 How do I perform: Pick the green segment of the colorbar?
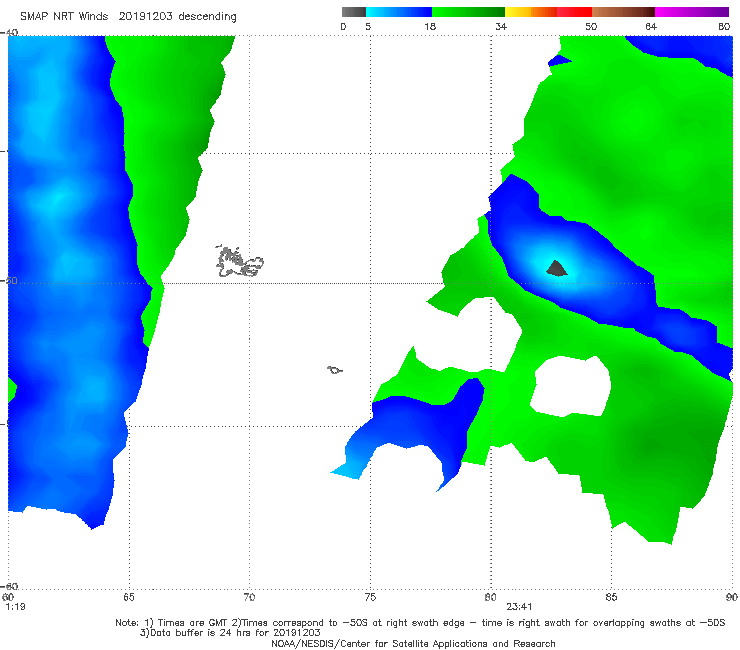click(x=468, y=12)
